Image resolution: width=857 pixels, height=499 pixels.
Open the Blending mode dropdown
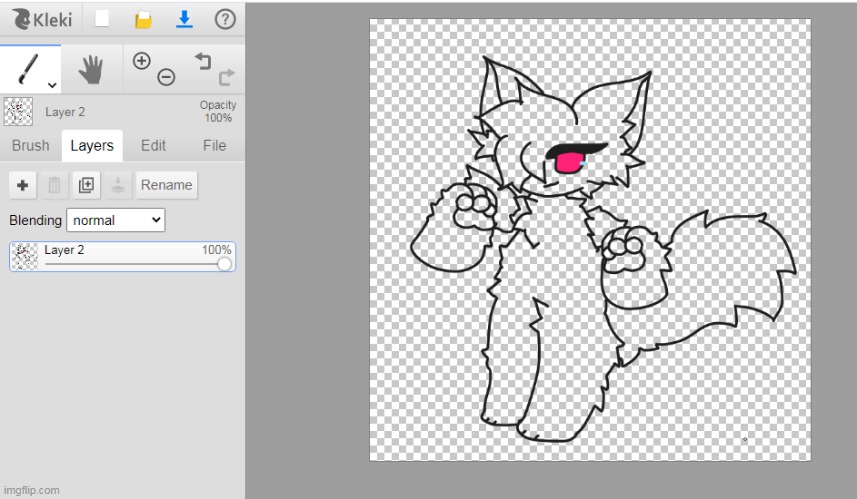coord(115,220)
